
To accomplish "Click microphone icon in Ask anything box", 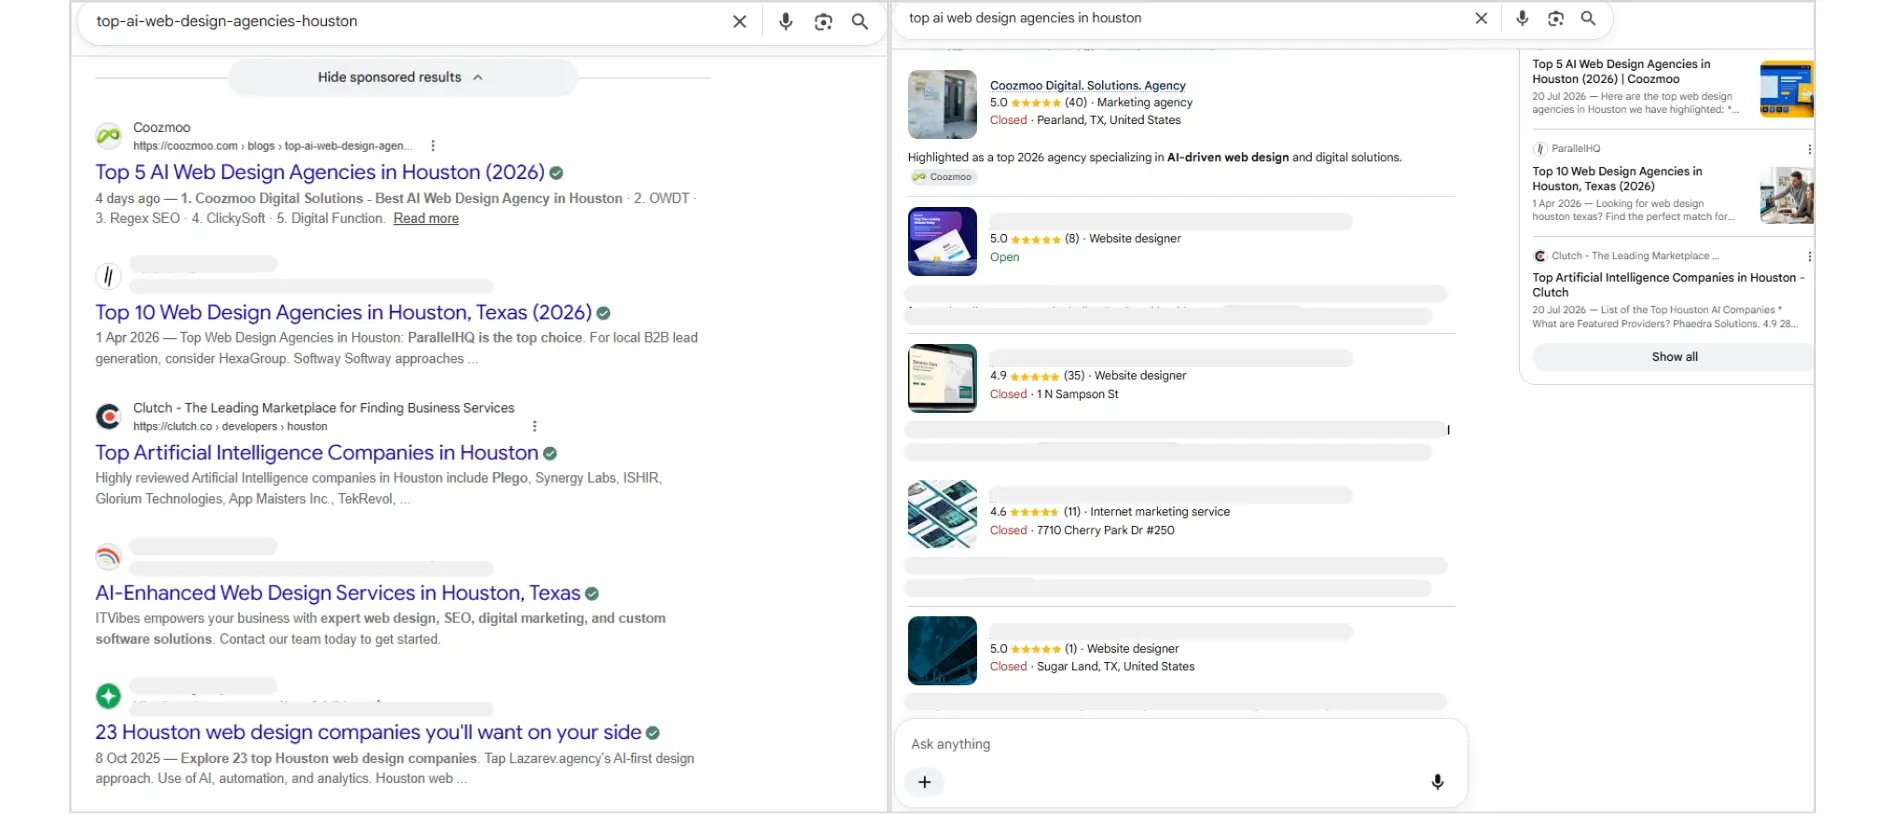I will [x=1437, y=783].
